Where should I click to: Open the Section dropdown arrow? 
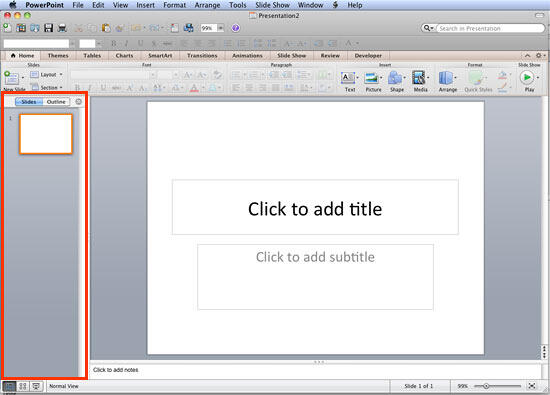coord(61,87)
